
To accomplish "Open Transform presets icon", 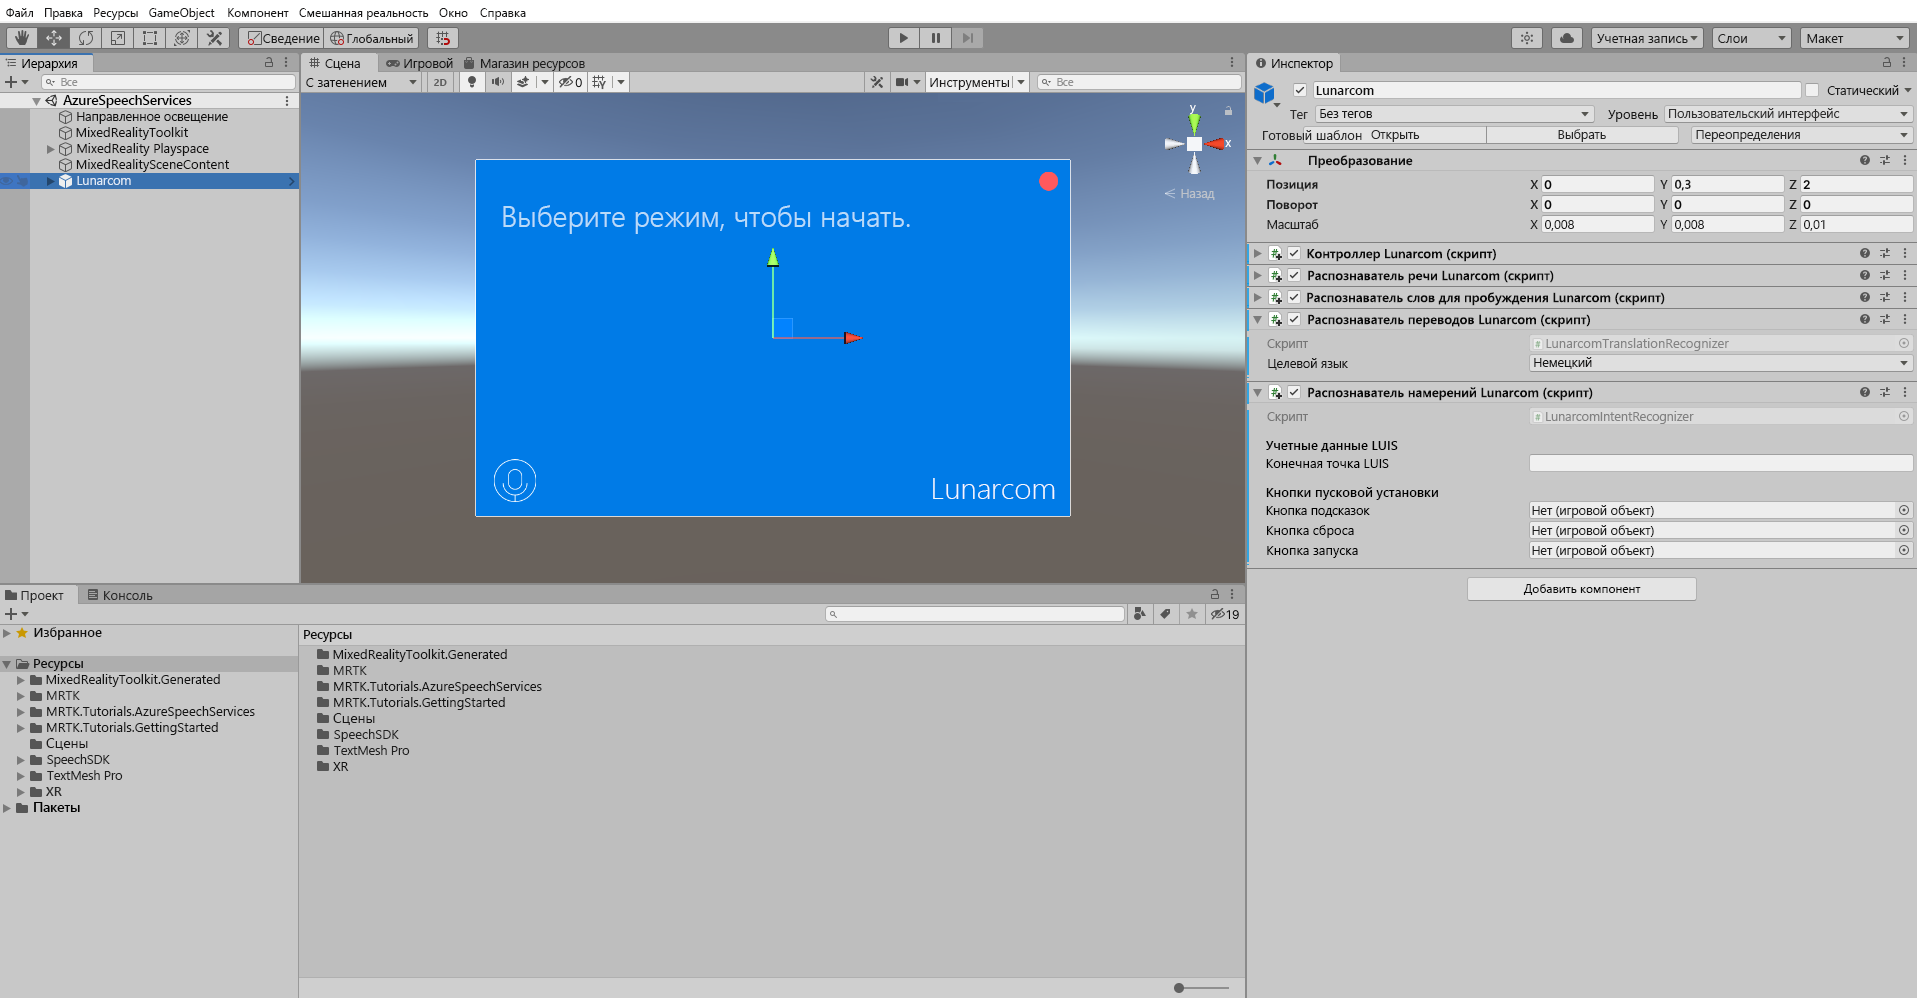I will pos(1885,160).
